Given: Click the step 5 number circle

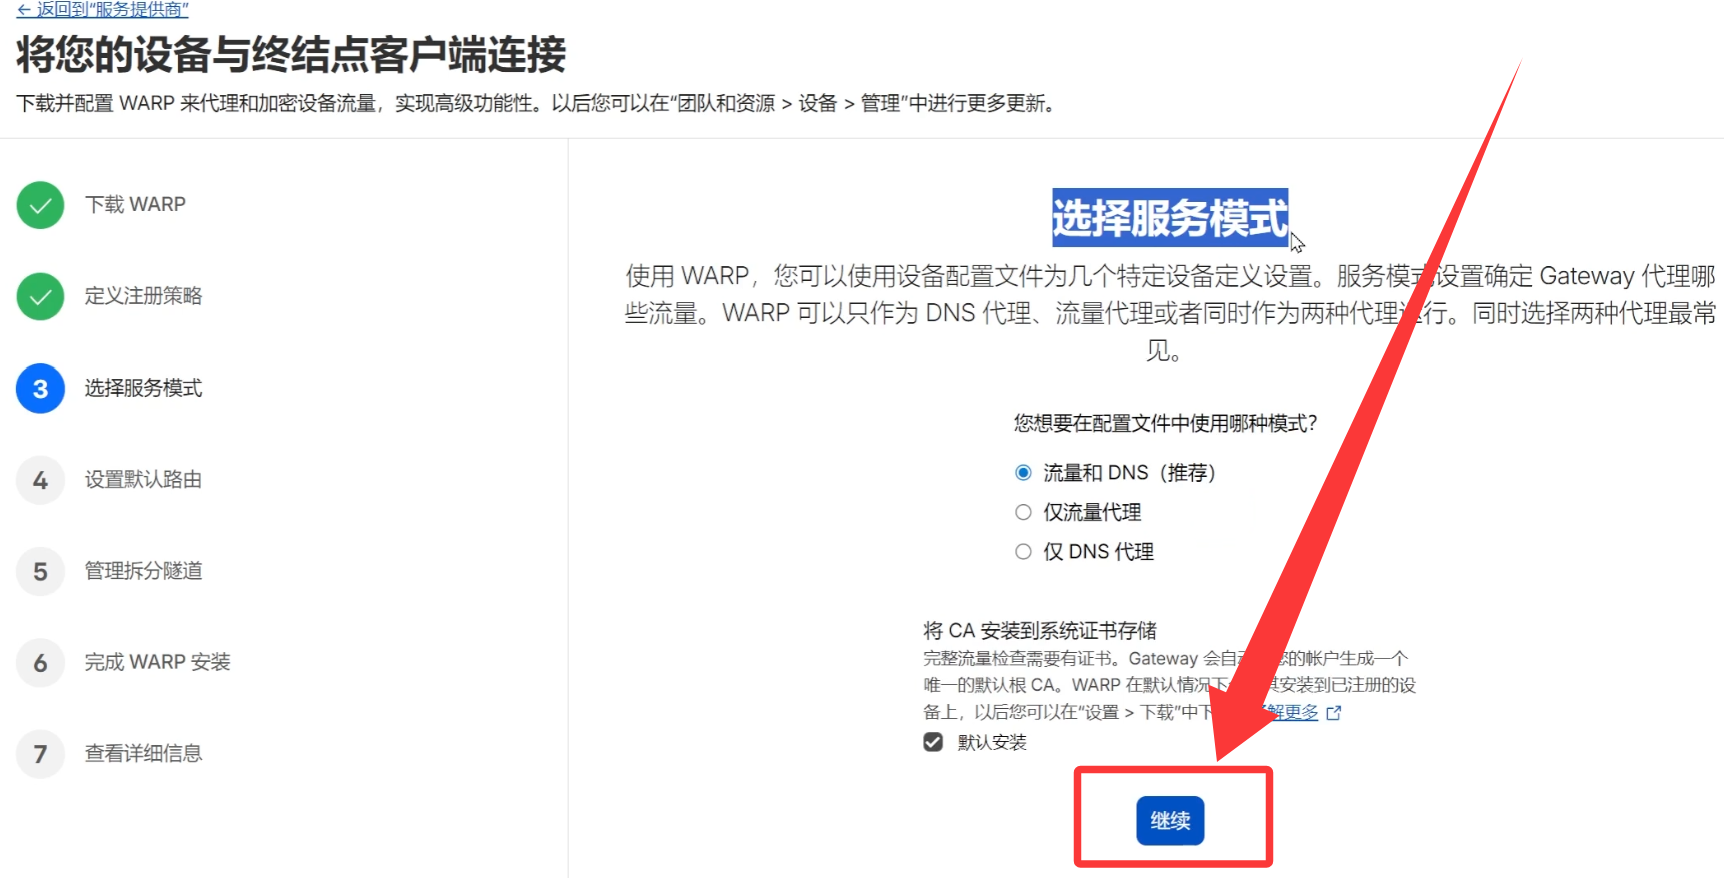Looking at the screenshot, I should [40, 572].
